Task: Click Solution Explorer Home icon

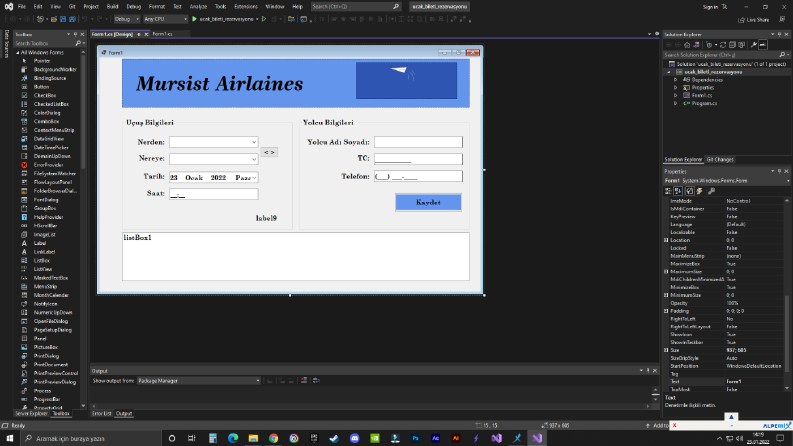Action: pos(687,45)
